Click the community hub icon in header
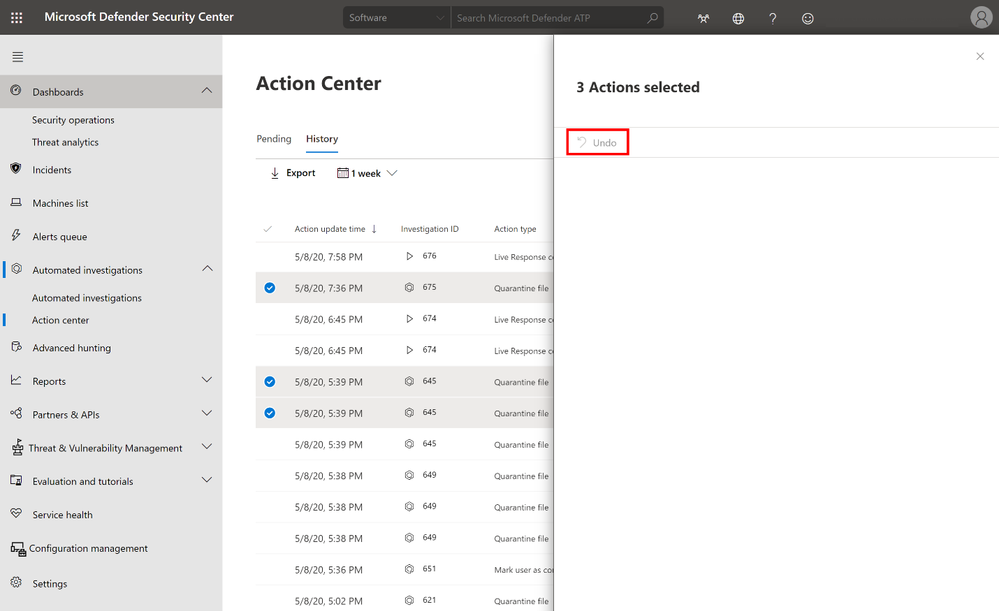 click(x=703, y=18)
